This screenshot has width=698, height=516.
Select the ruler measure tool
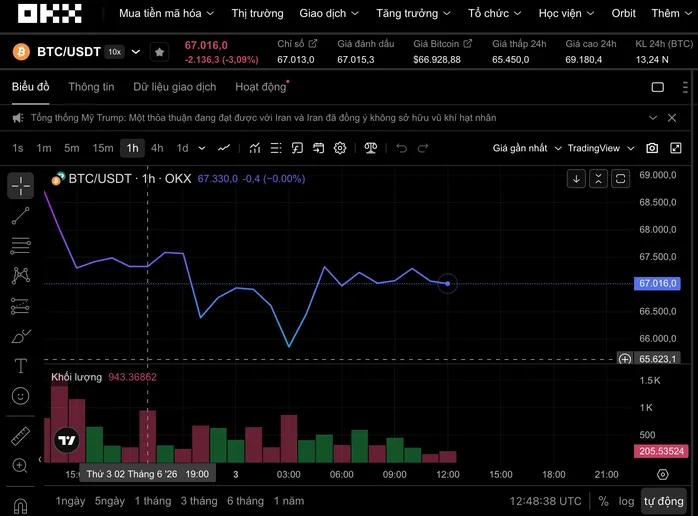coord(20,436)
